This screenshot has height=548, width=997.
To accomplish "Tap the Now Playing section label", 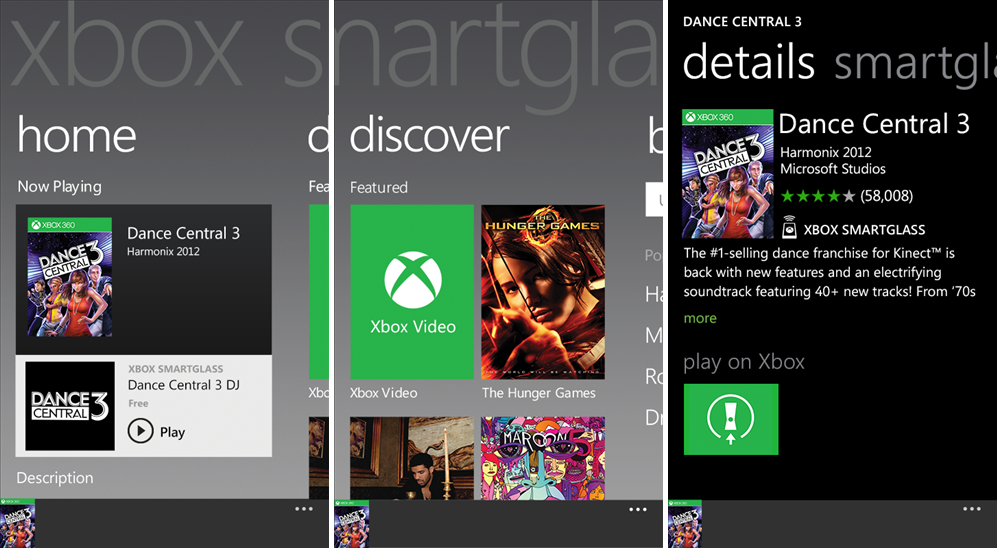I will (x=59, y=187).
